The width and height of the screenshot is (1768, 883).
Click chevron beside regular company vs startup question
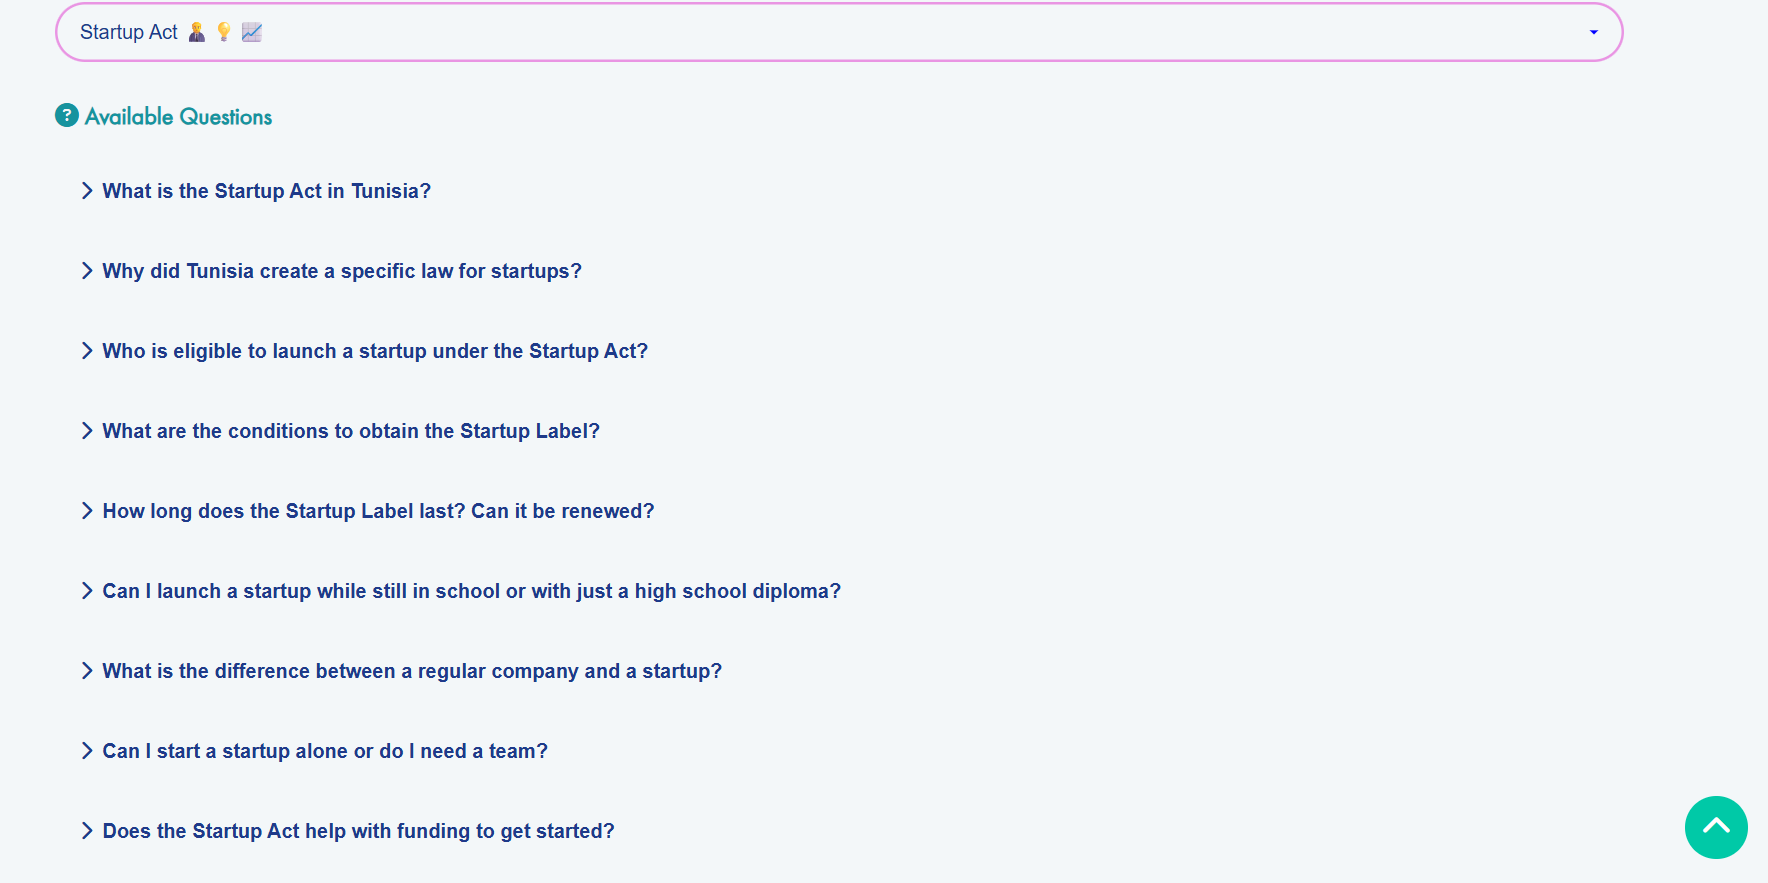pos(87,671)
